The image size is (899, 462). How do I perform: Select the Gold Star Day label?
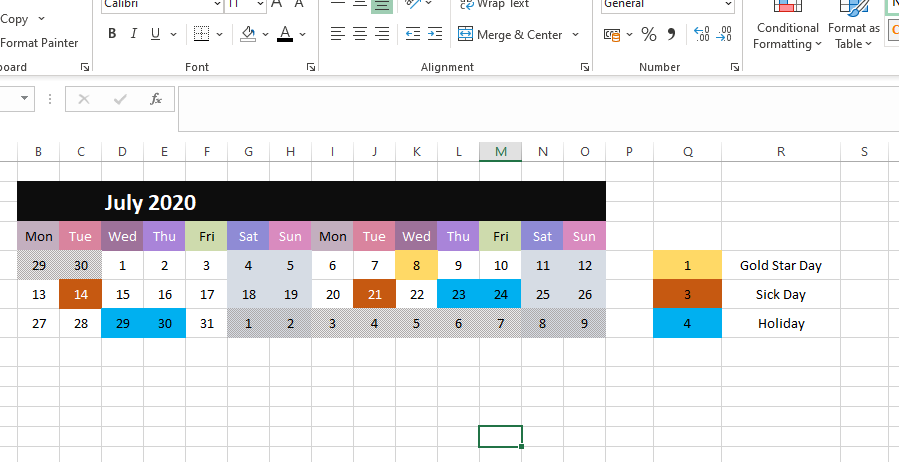click(x=781, y=265)
